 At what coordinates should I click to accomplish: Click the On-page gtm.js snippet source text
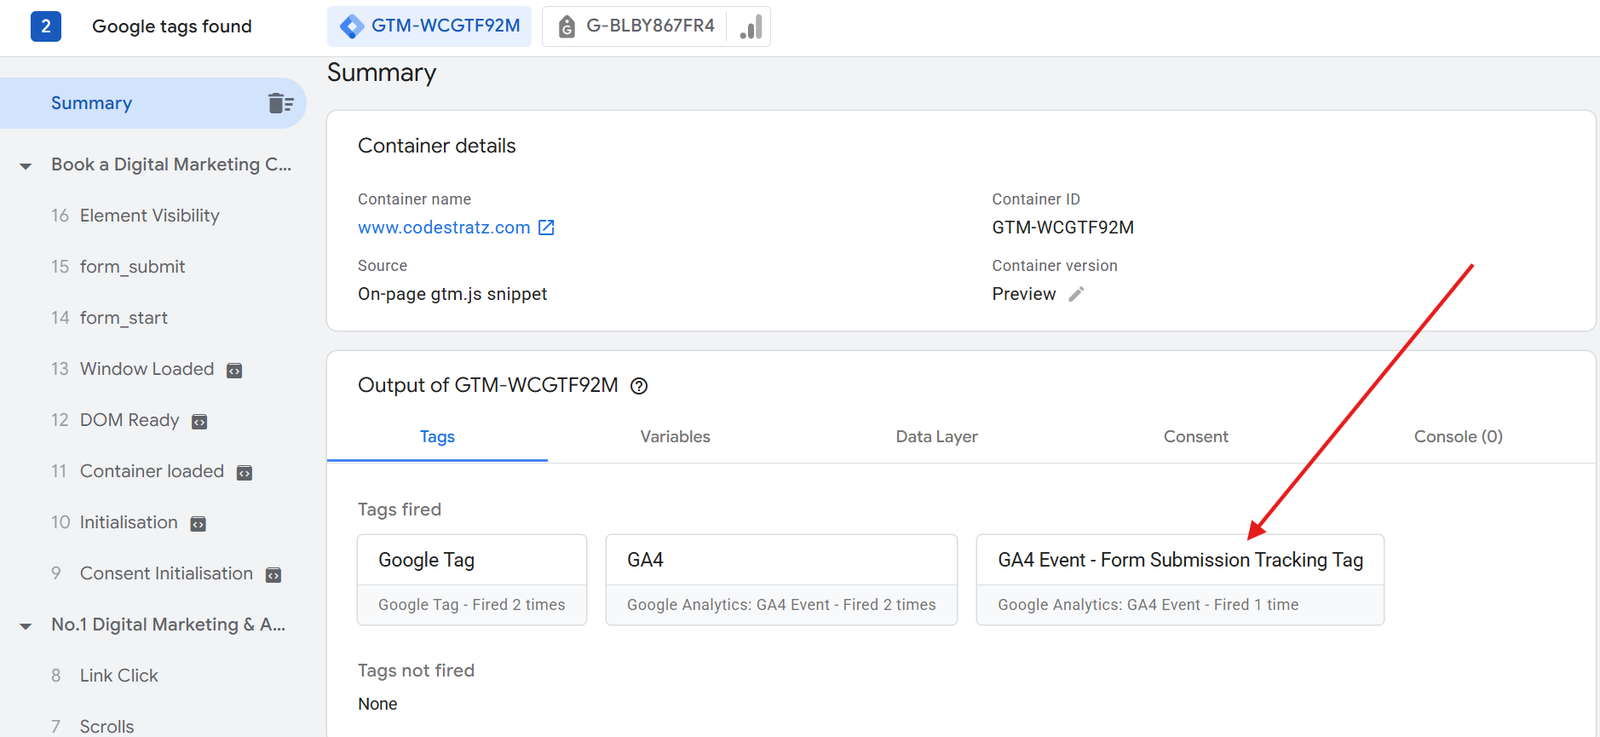(x=452, y=294)
